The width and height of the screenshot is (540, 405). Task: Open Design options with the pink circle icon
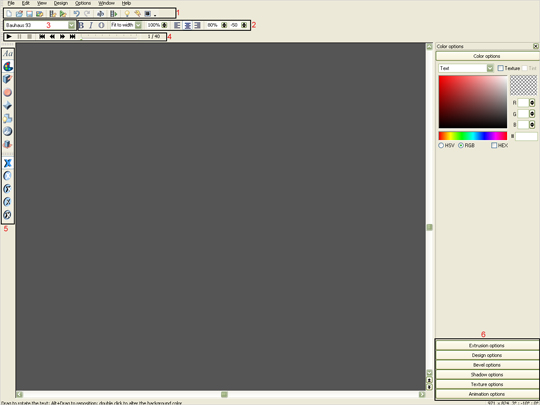point(8,92)
